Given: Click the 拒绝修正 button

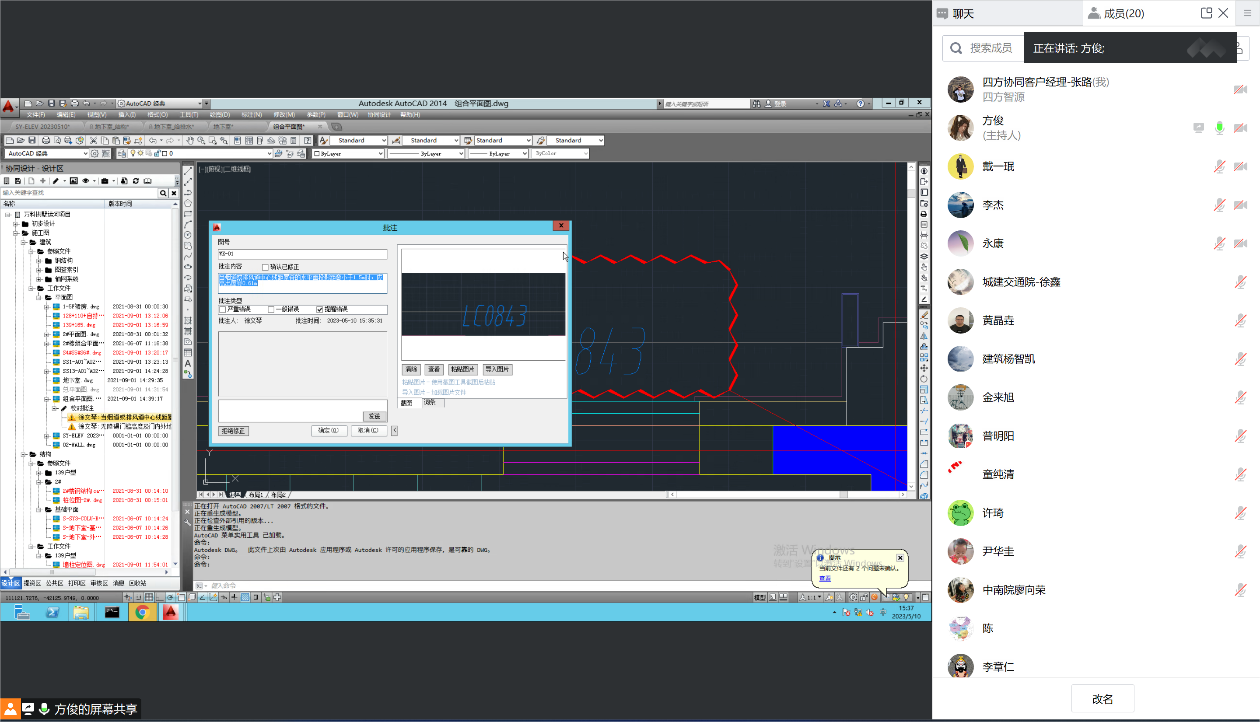Looking at the screenshot, I should 234,431.
